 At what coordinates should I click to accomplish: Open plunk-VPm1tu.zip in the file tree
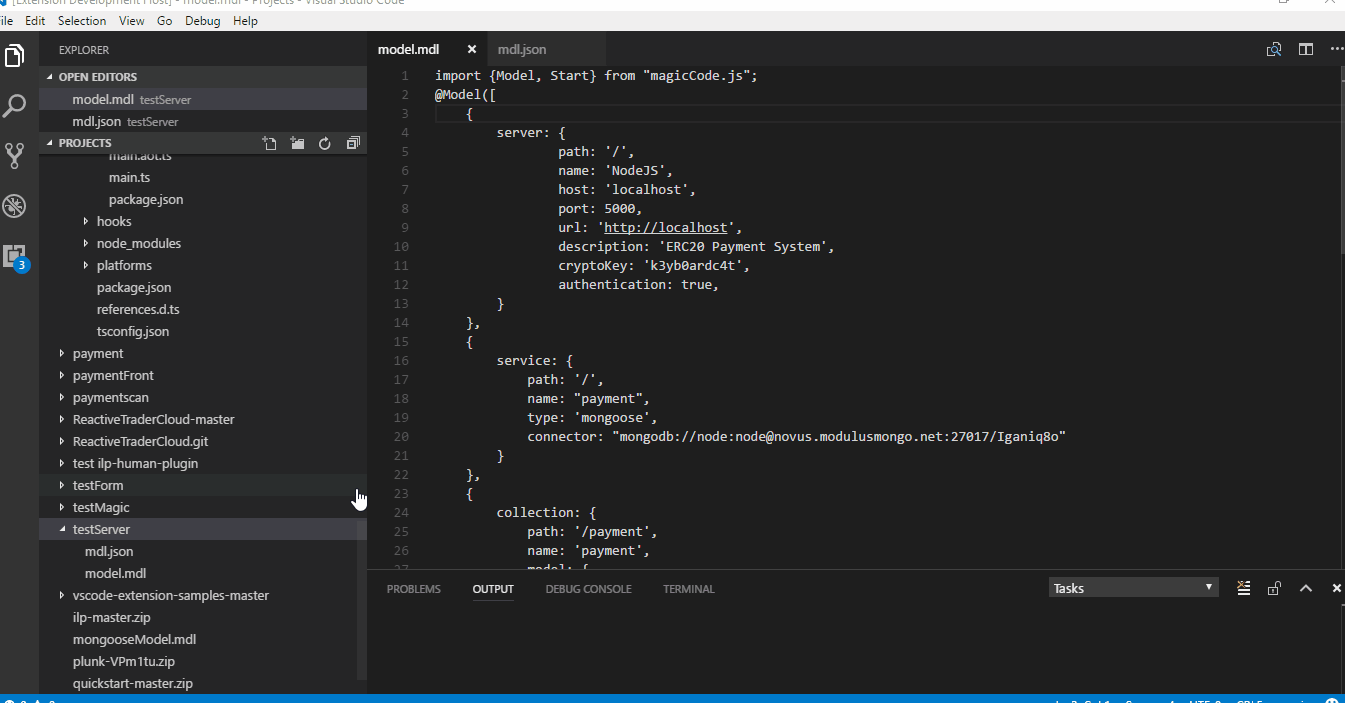click(x=203, y=661)
